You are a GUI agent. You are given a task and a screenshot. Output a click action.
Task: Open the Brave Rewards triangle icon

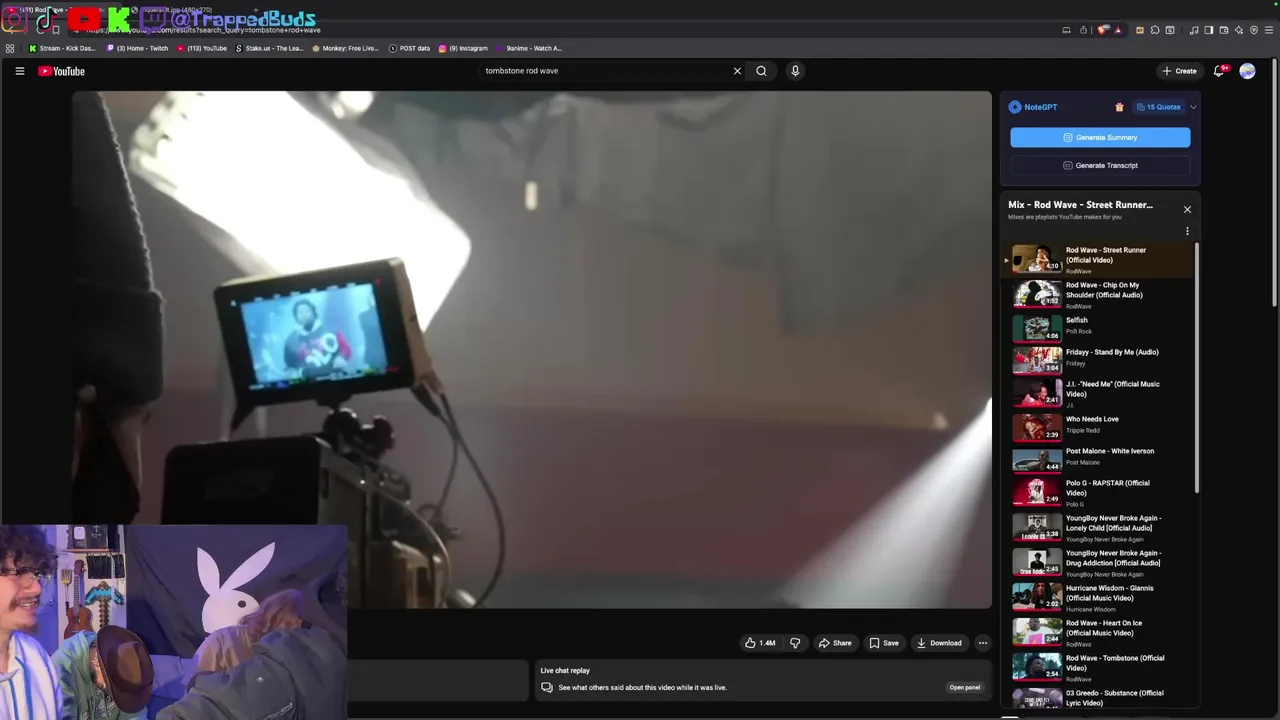click(x=1118, y=30)
